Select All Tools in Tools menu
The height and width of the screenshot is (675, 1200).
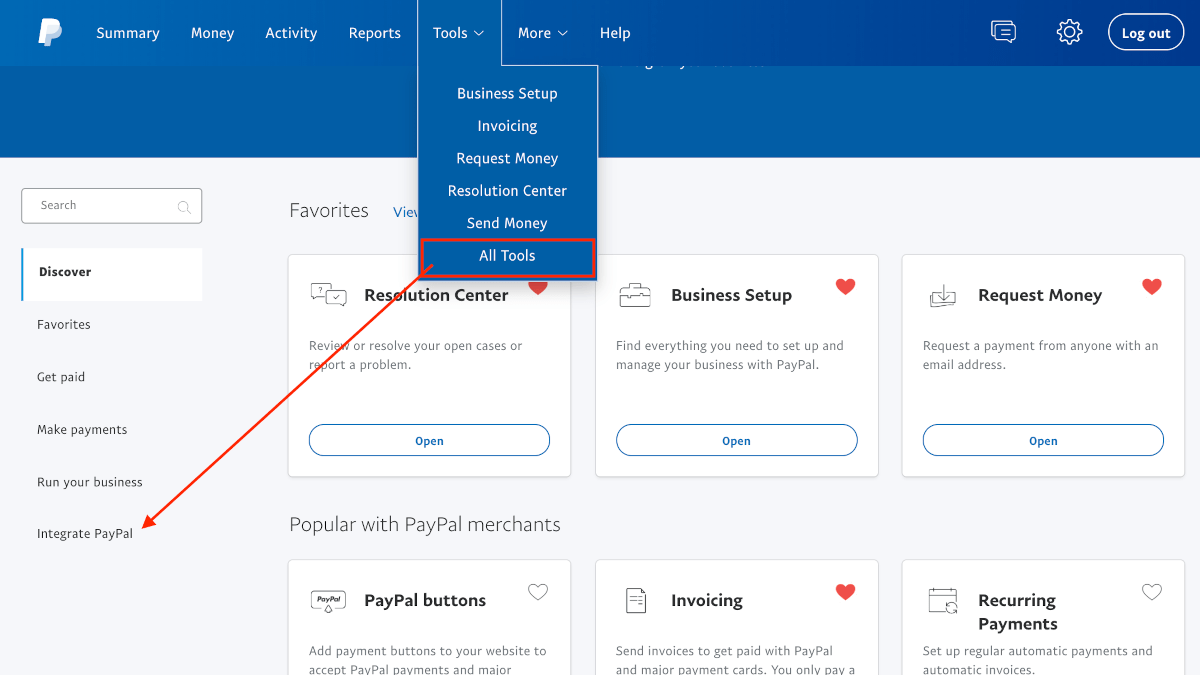[507, 256]
